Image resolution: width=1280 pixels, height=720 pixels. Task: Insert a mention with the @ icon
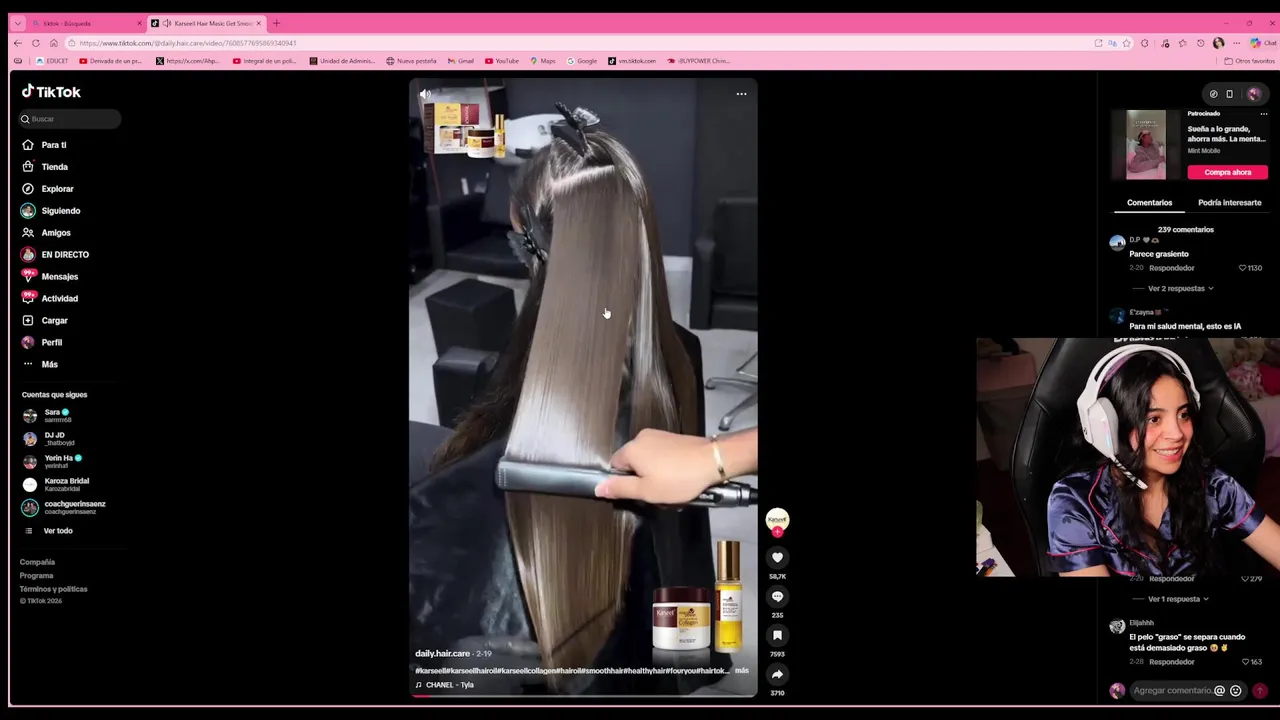(1219, 691)
